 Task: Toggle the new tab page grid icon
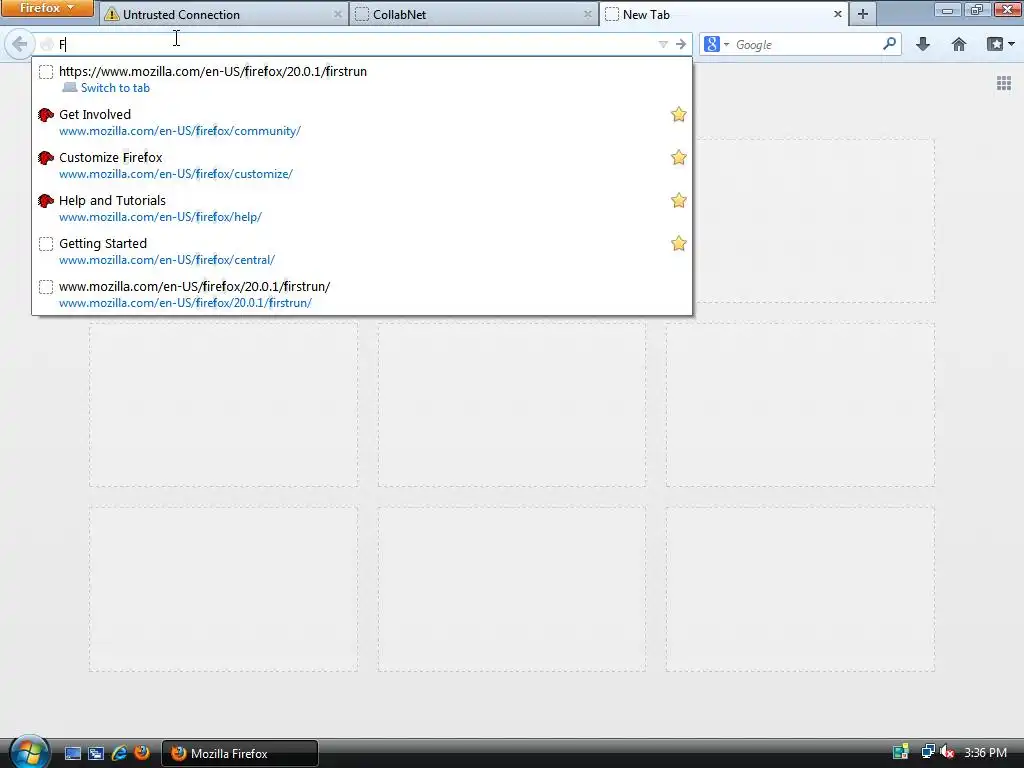1004,84
